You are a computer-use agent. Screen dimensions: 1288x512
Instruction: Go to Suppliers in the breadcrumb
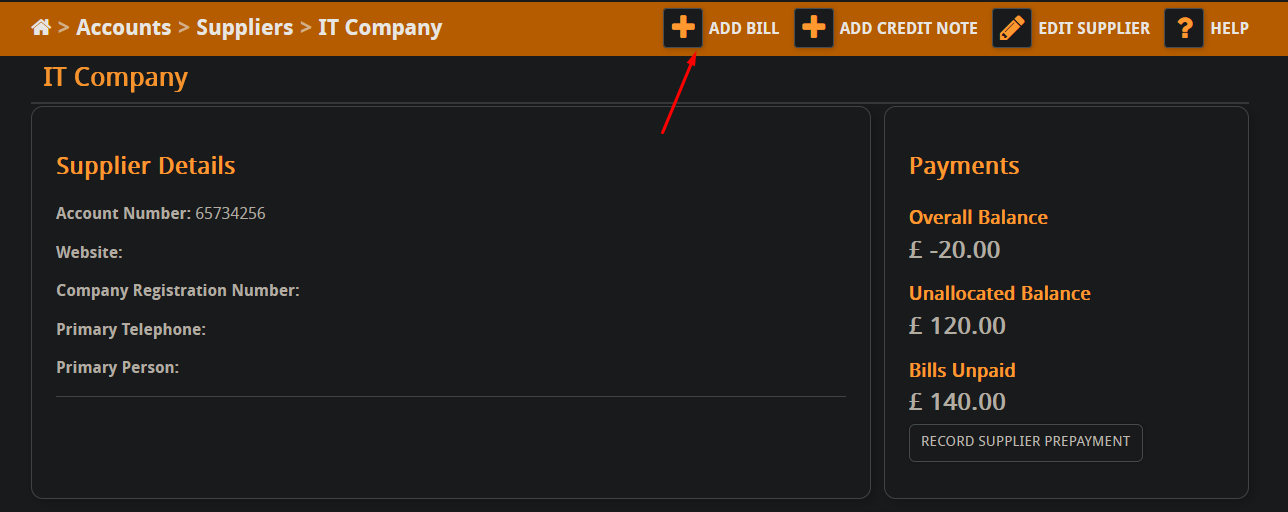(x=245, y=28)
